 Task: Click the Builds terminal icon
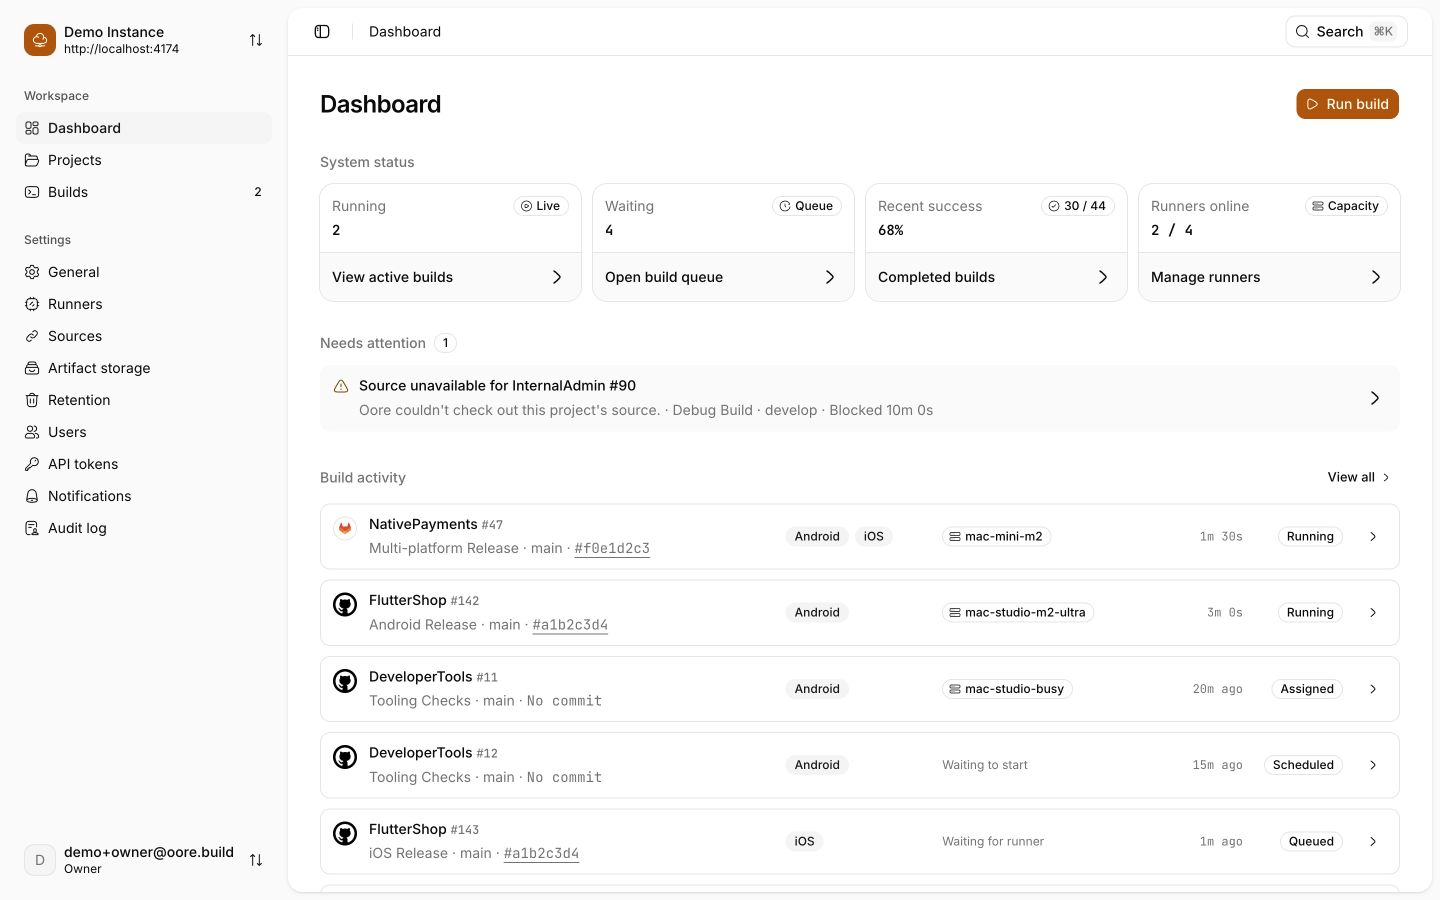point(32,192)
